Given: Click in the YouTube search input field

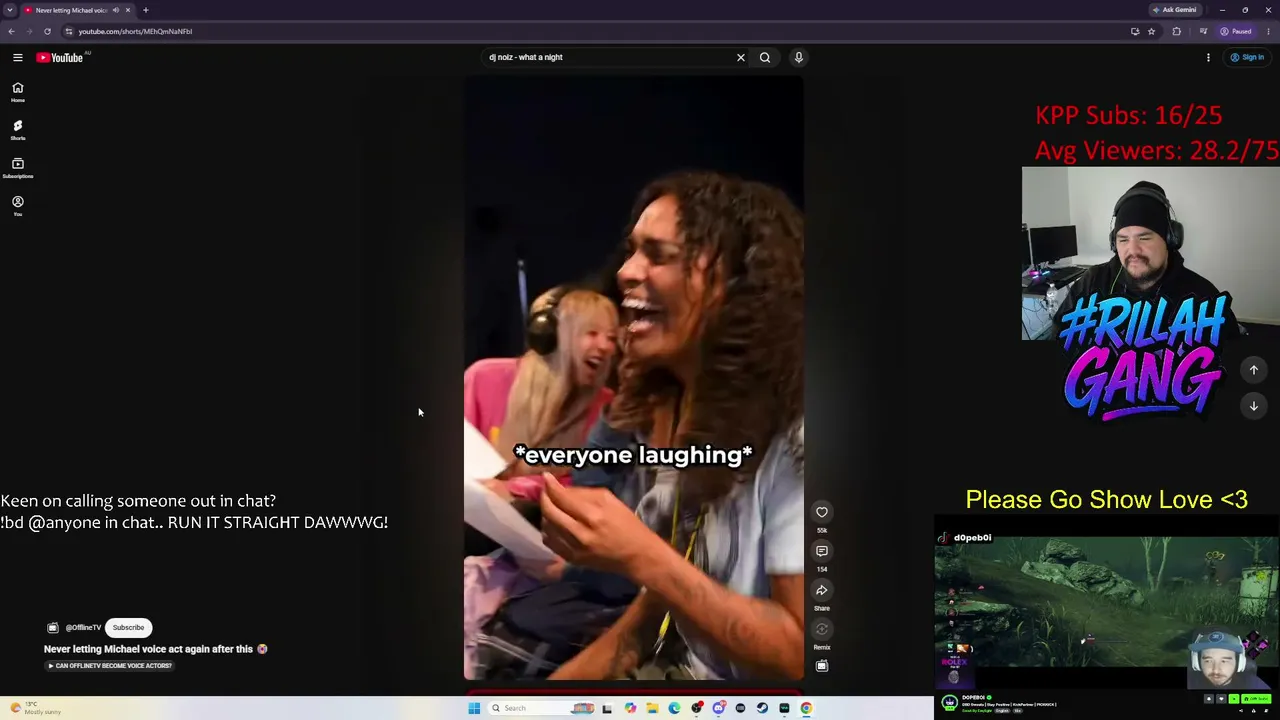Looking at the screenshot, I should [x=608, y=57].
